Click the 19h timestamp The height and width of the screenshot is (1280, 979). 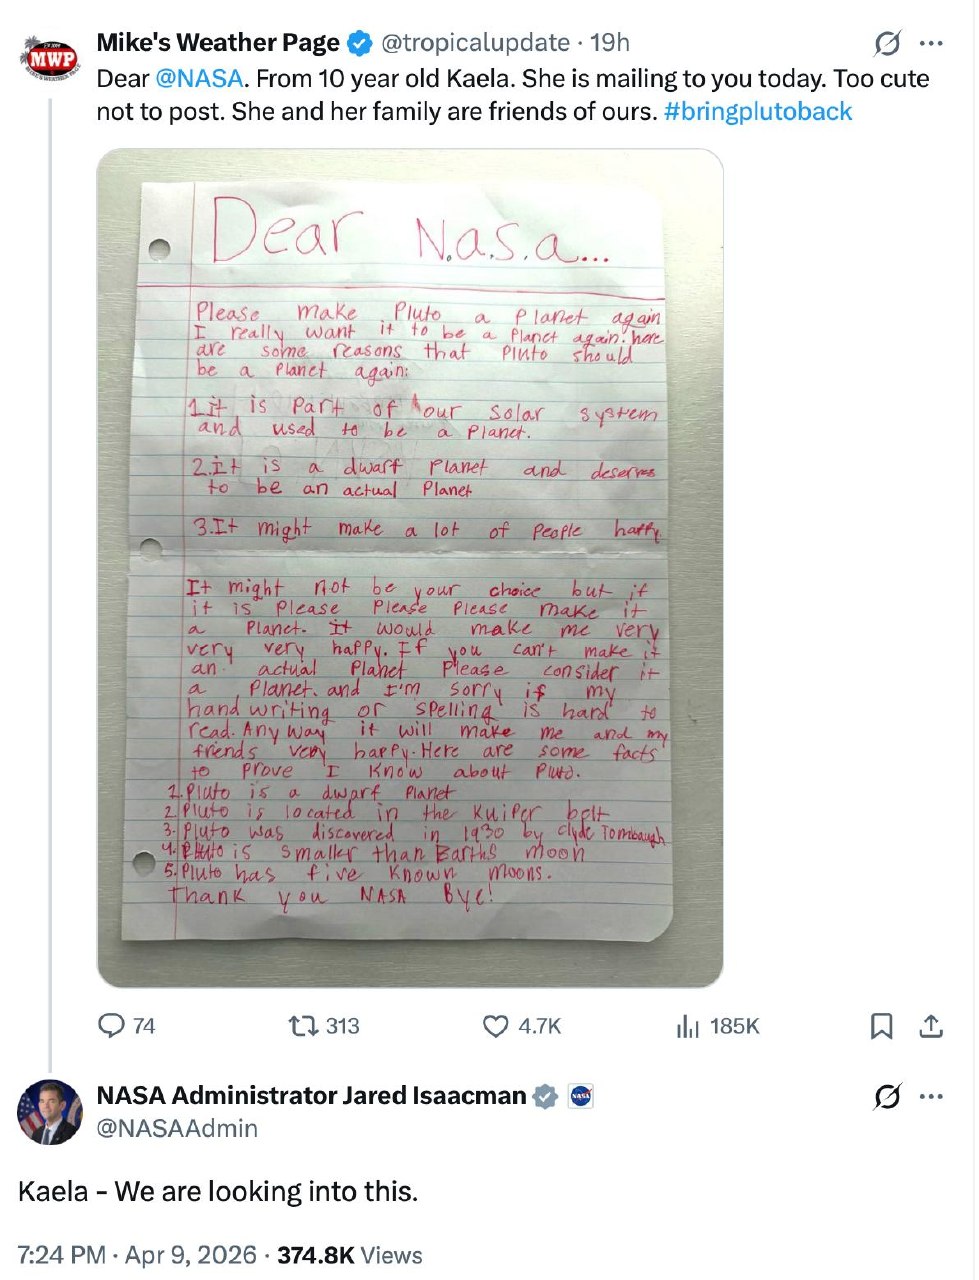point(610,43)
